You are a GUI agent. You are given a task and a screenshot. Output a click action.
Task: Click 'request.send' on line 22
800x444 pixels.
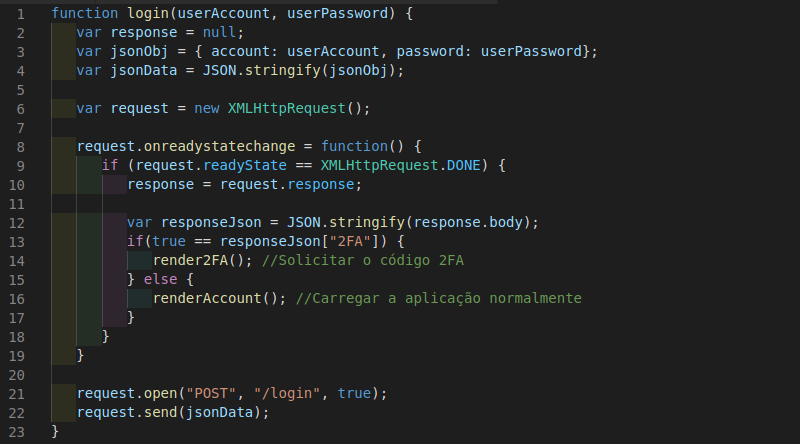click(127, 412)
